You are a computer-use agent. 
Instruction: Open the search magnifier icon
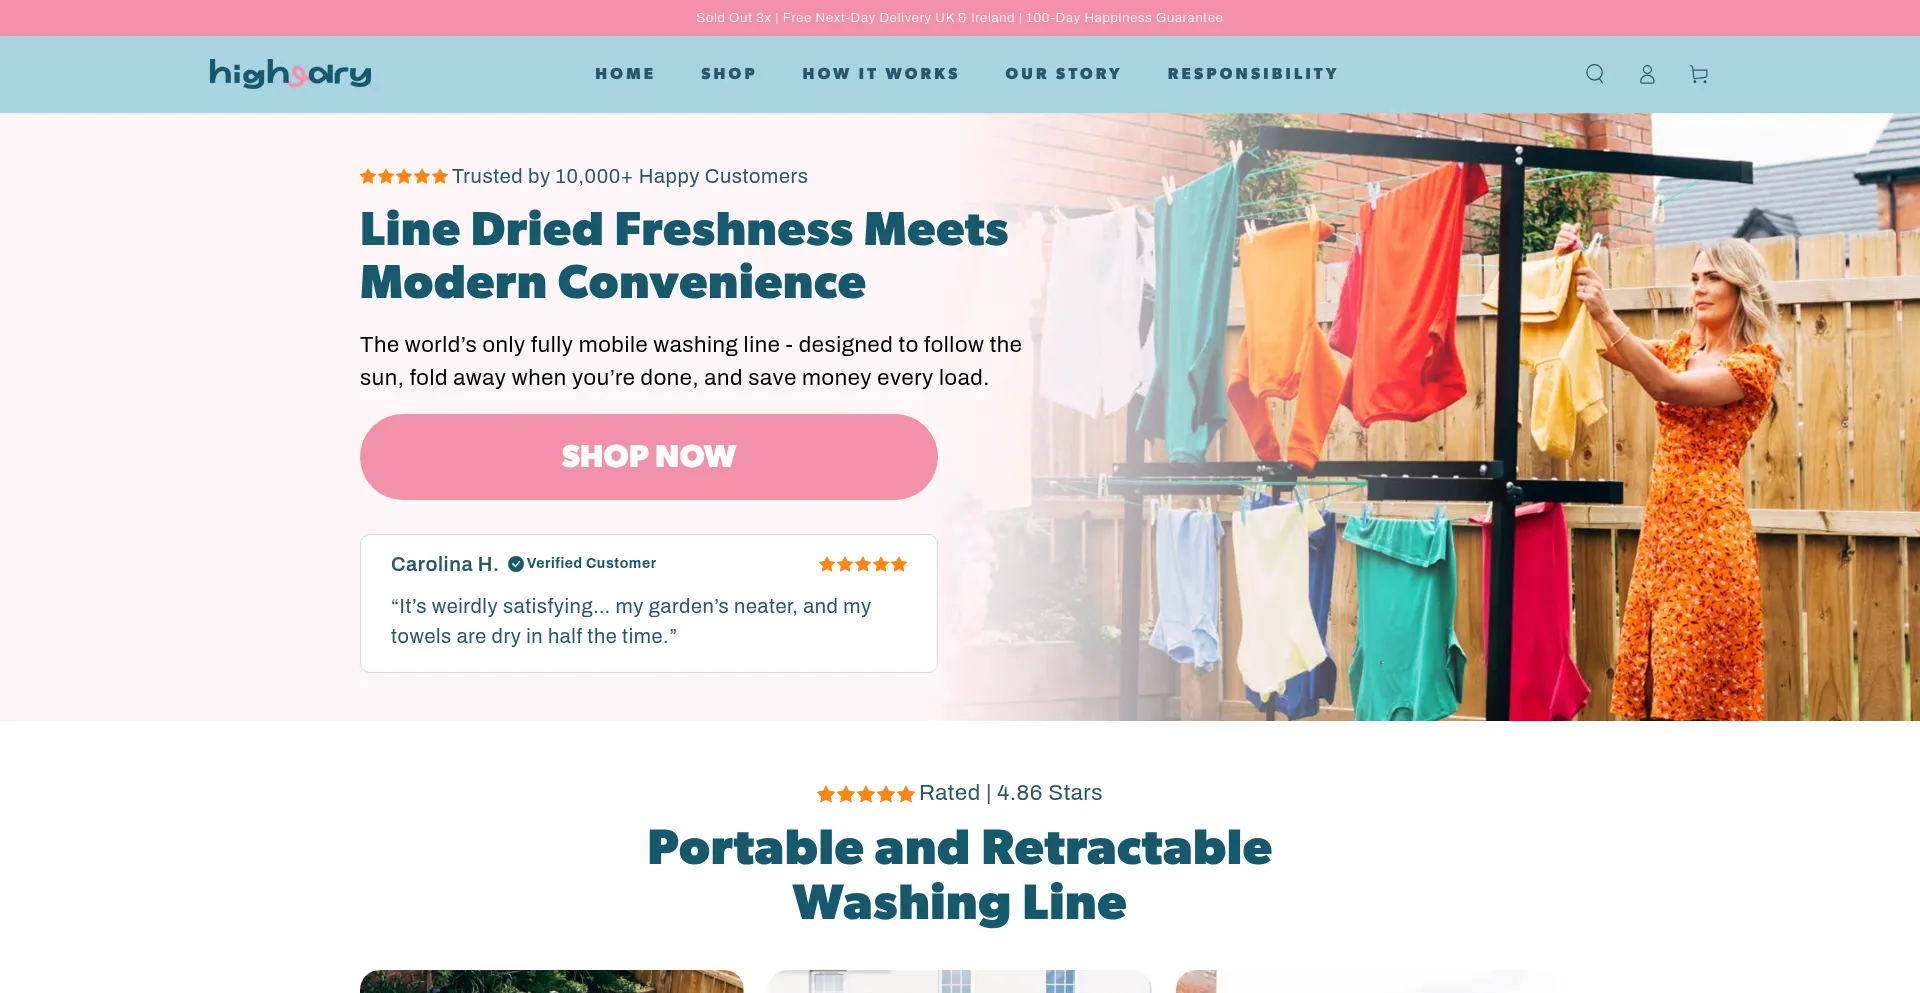(x=1595, y=74)
